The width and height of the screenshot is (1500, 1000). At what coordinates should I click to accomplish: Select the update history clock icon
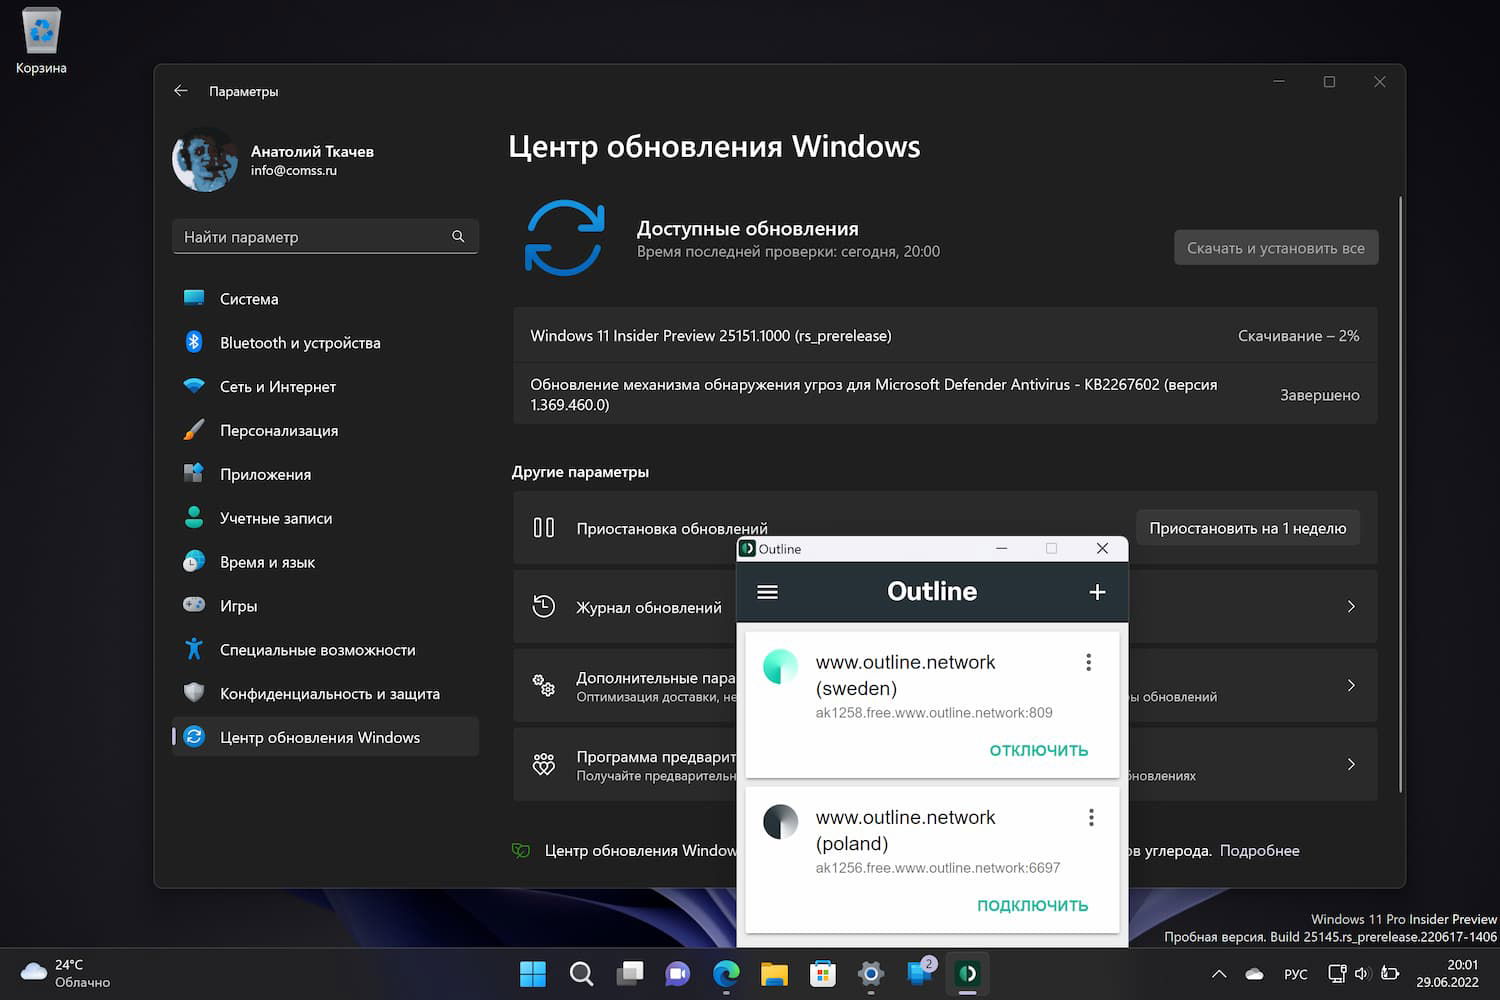click(x=544, y=606)
